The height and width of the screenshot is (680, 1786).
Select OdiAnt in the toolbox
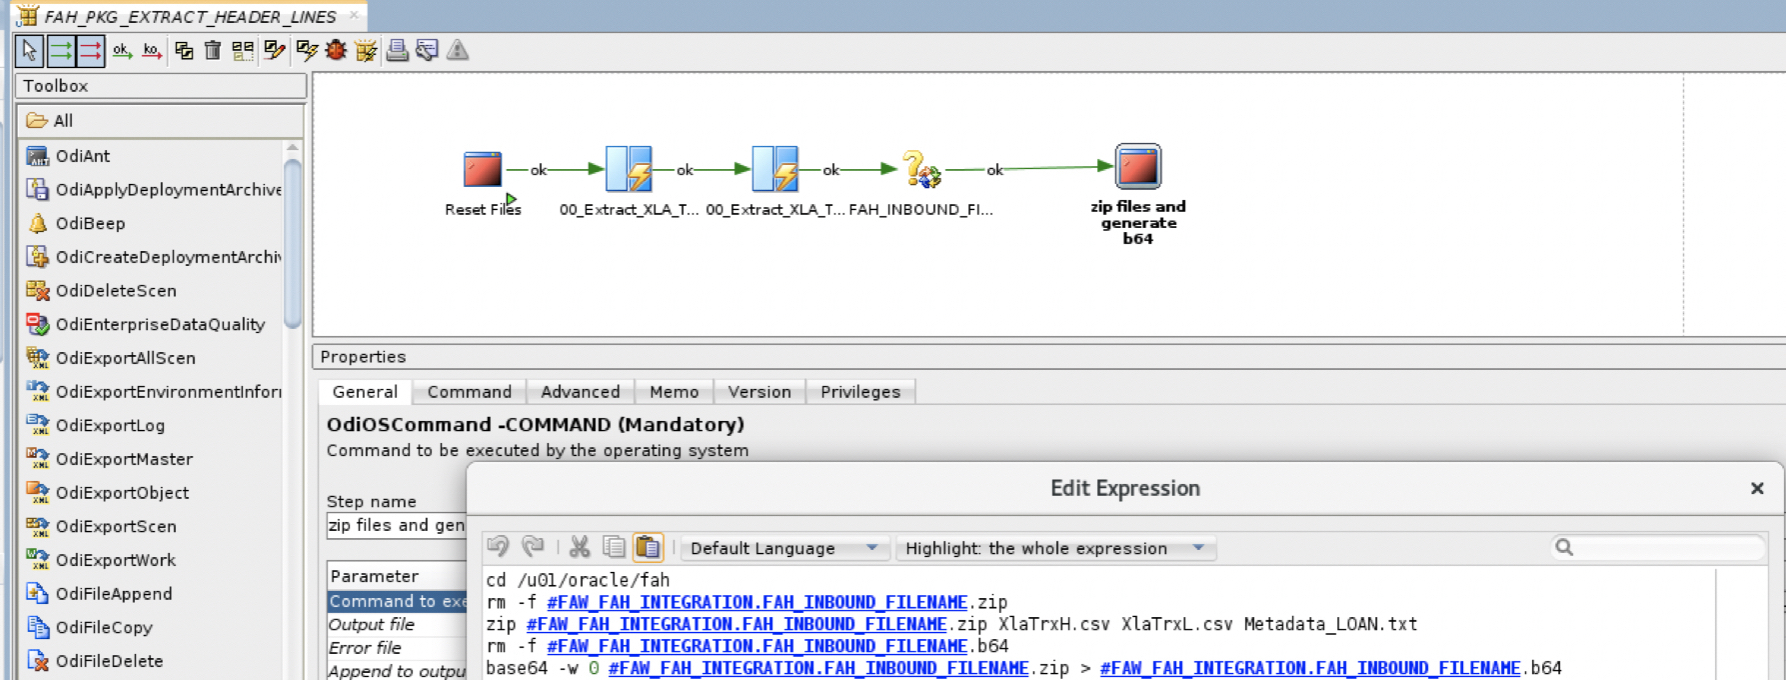coord(83,156)
